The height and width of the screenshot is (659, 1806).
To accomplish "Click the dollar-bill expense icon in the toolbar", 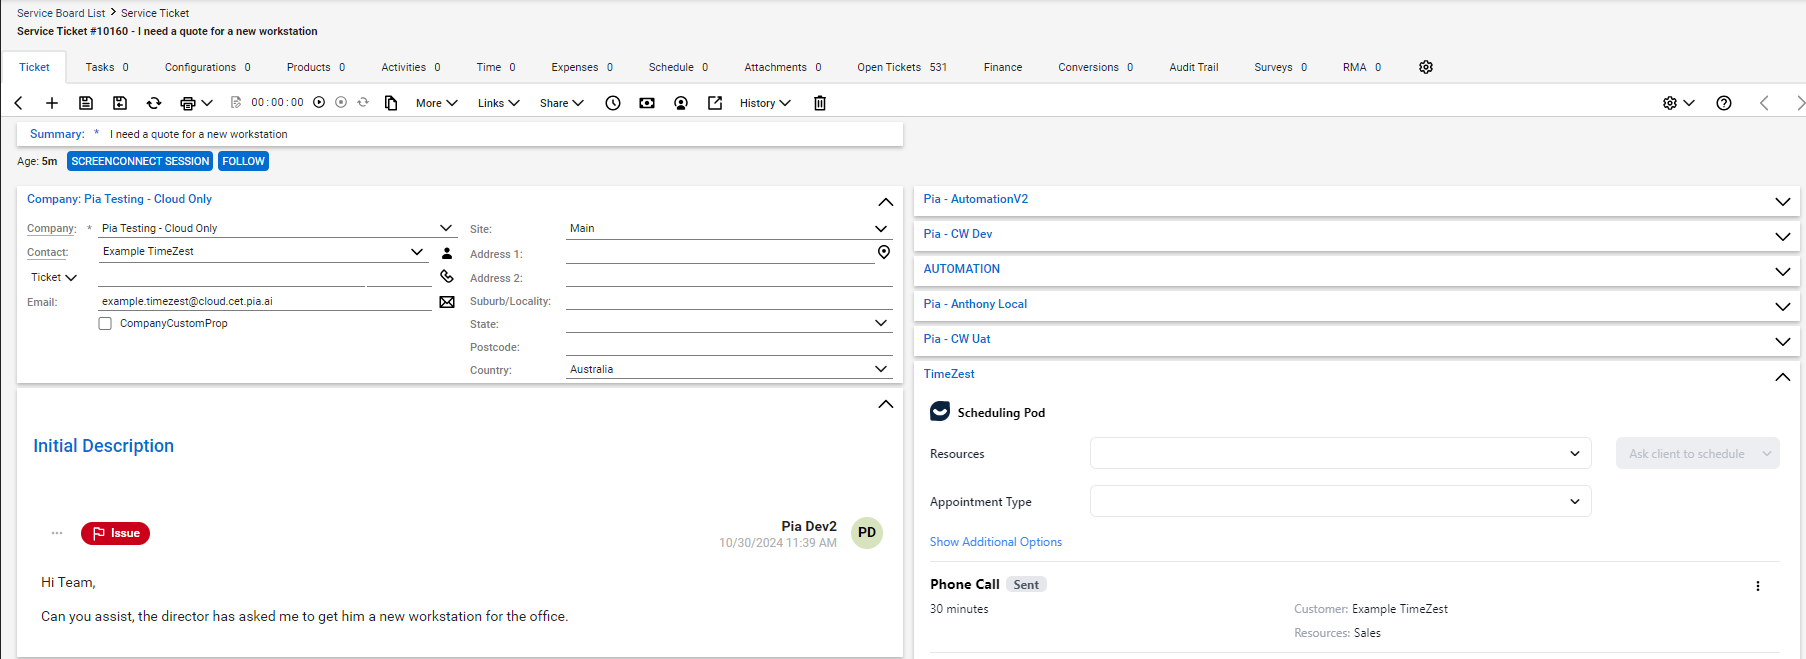I will [647, 103].
